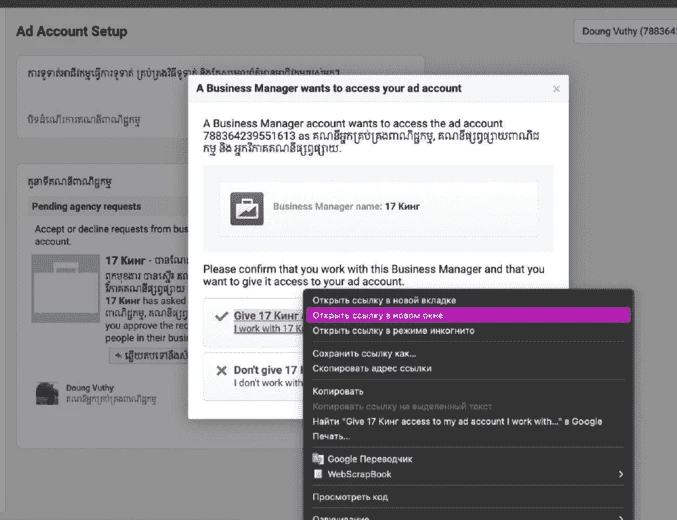Click the checkmark icon beside Give 17 Кинг
677x520 pixels.
click(221, 317)
